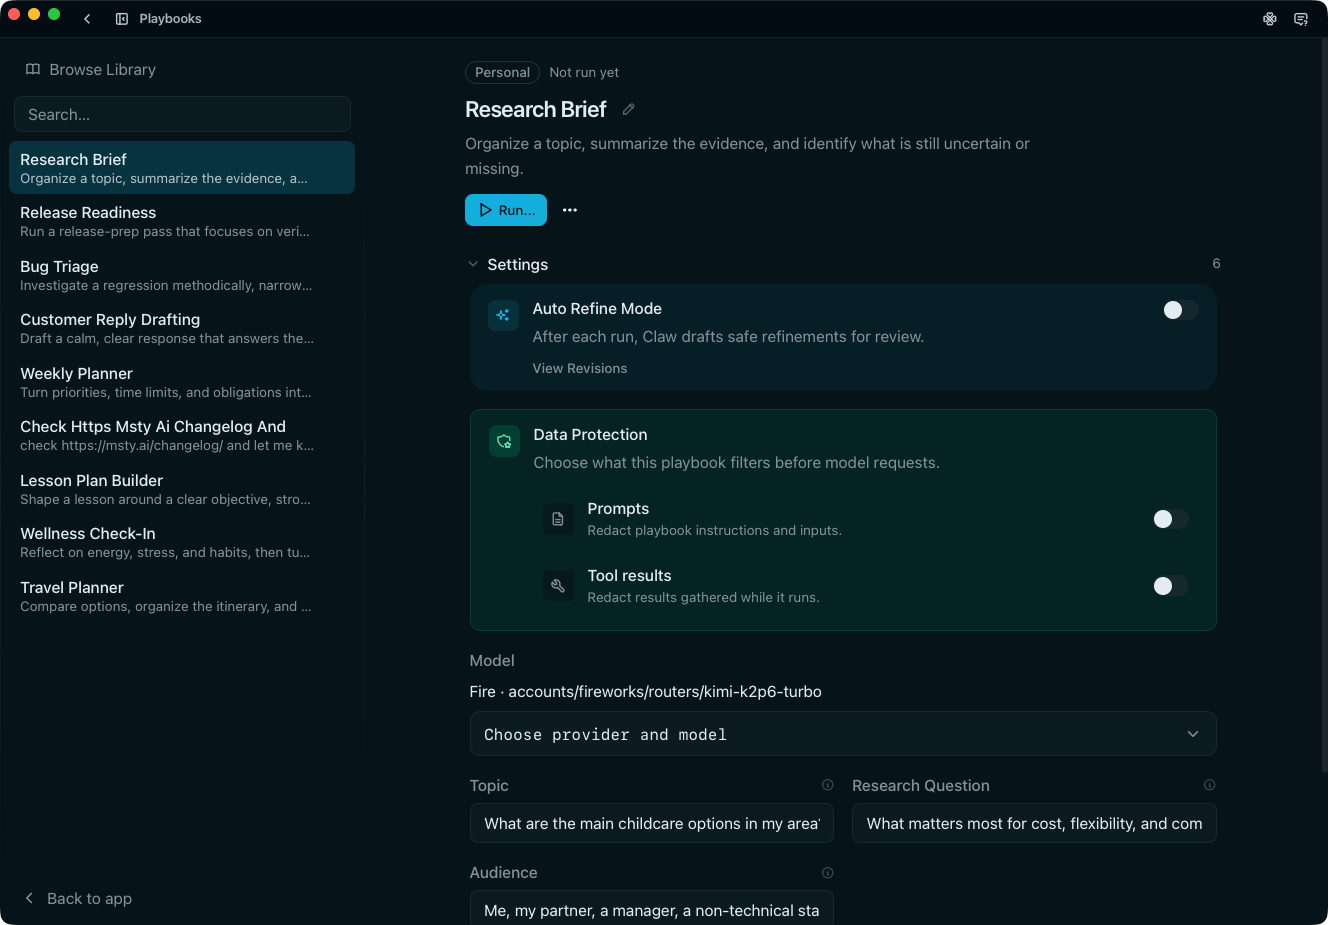The height and width of the screenshot is (925, 1328).
Task: Enable the Tool results redaction toggle
Action: click(1170, 586)
